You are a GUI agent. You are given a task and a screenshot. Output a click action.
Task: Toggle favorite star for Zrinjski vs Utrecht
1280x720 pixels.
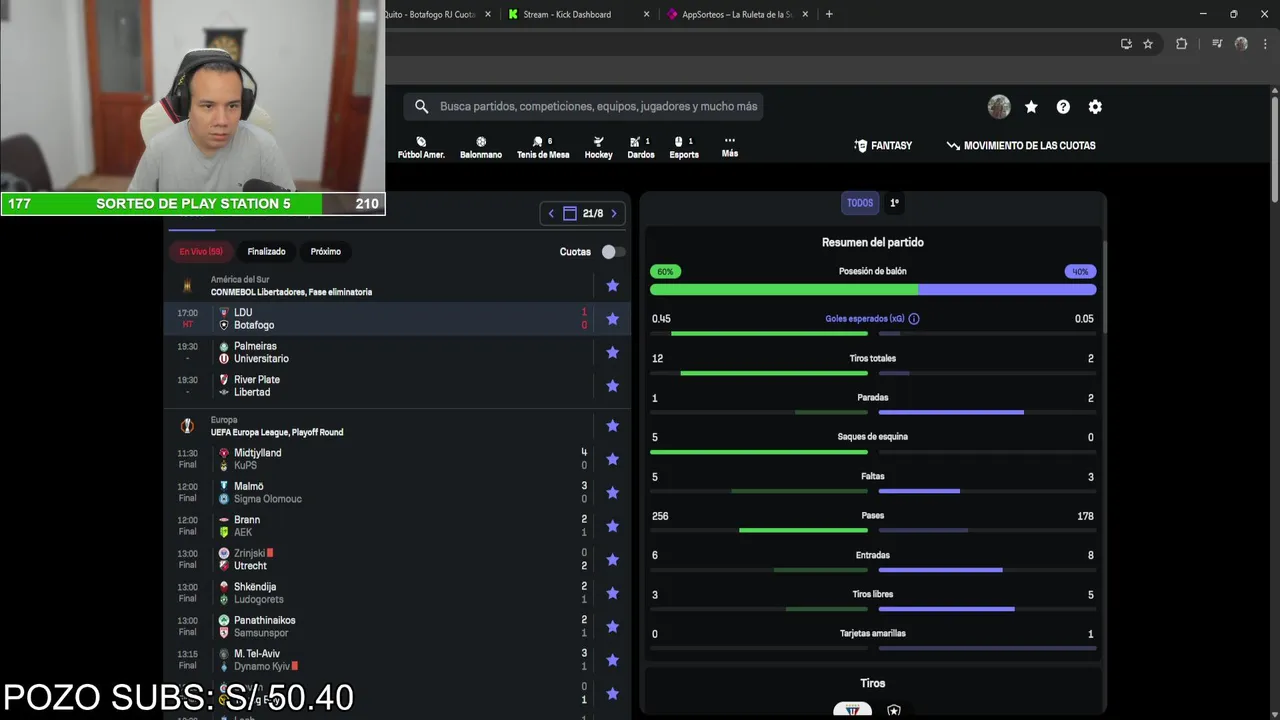pos(613,560)
